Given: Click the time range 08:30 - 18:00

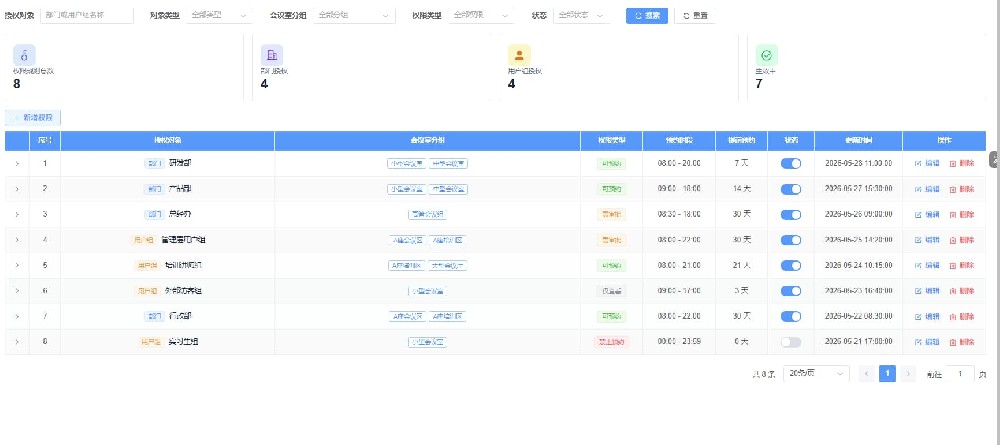Looking at the screenshot, I should 679,214.
